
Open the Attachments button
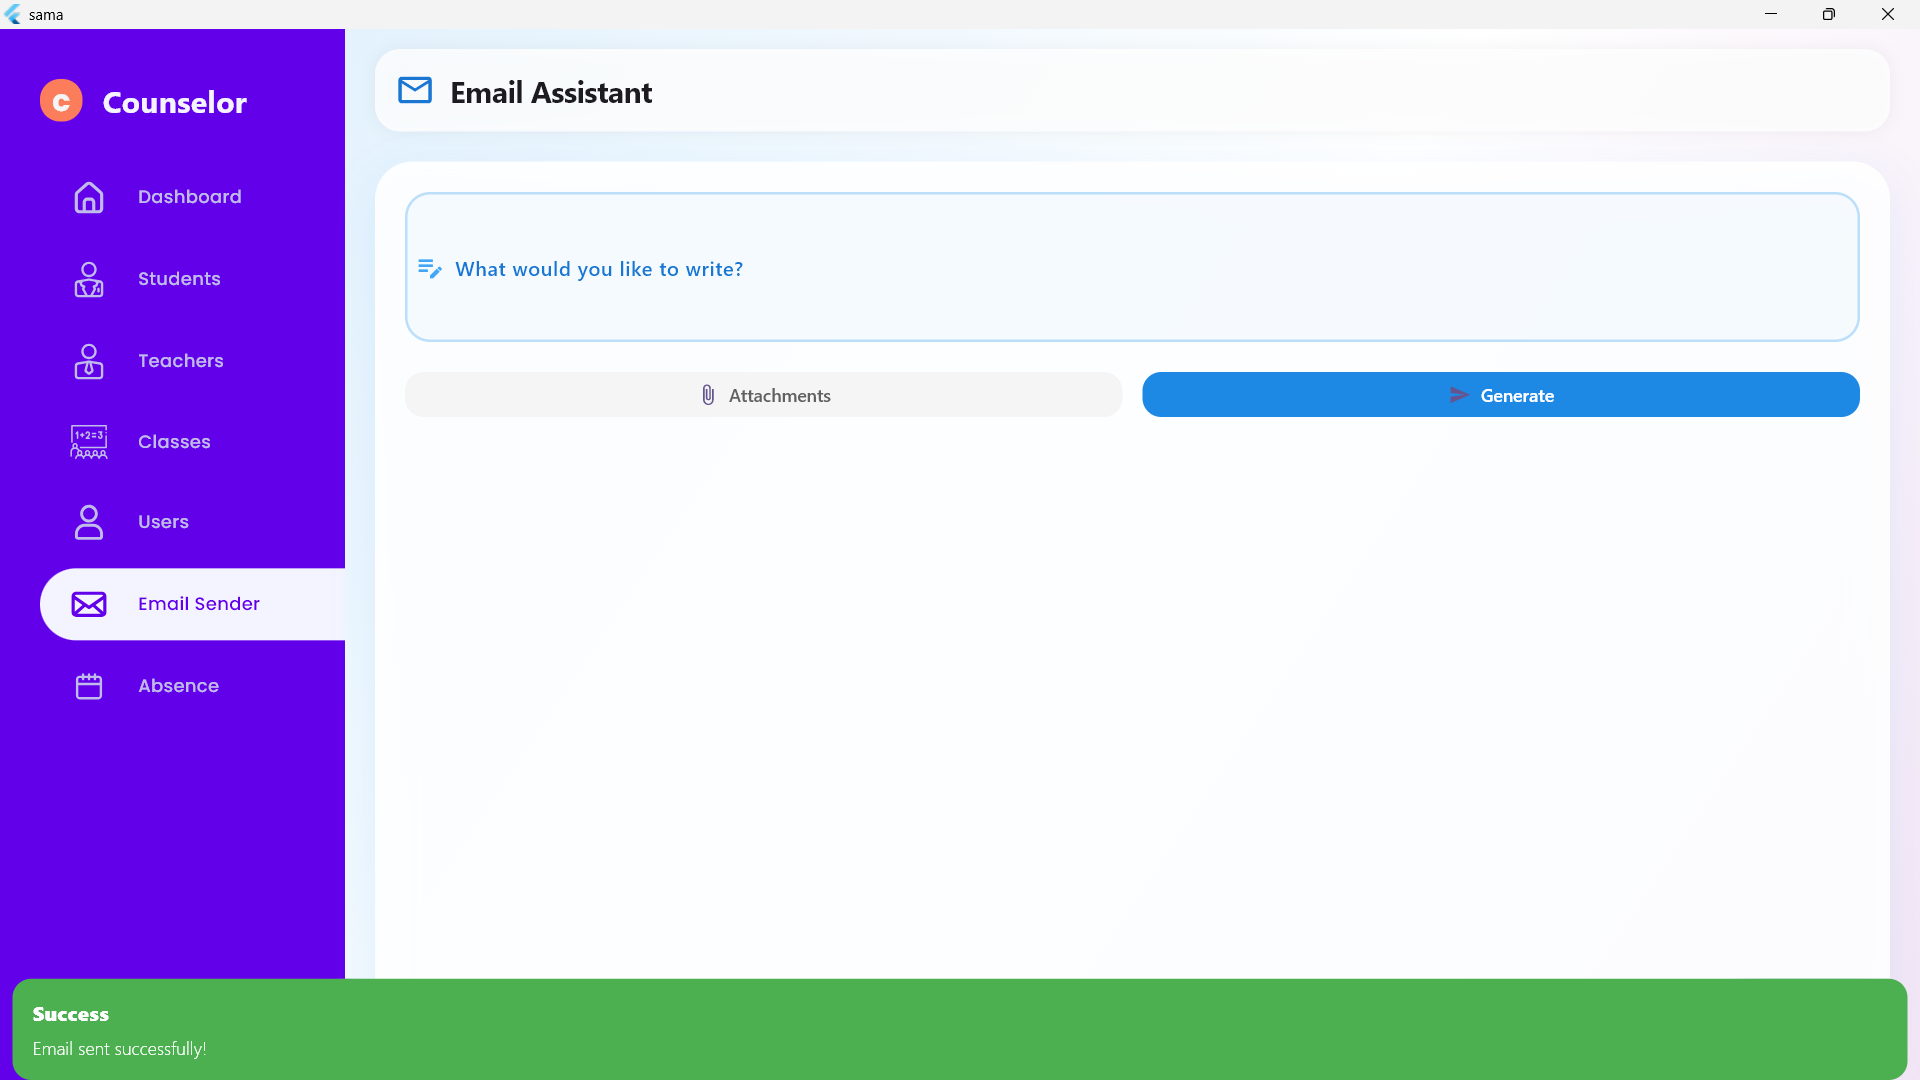coord(764,395)
